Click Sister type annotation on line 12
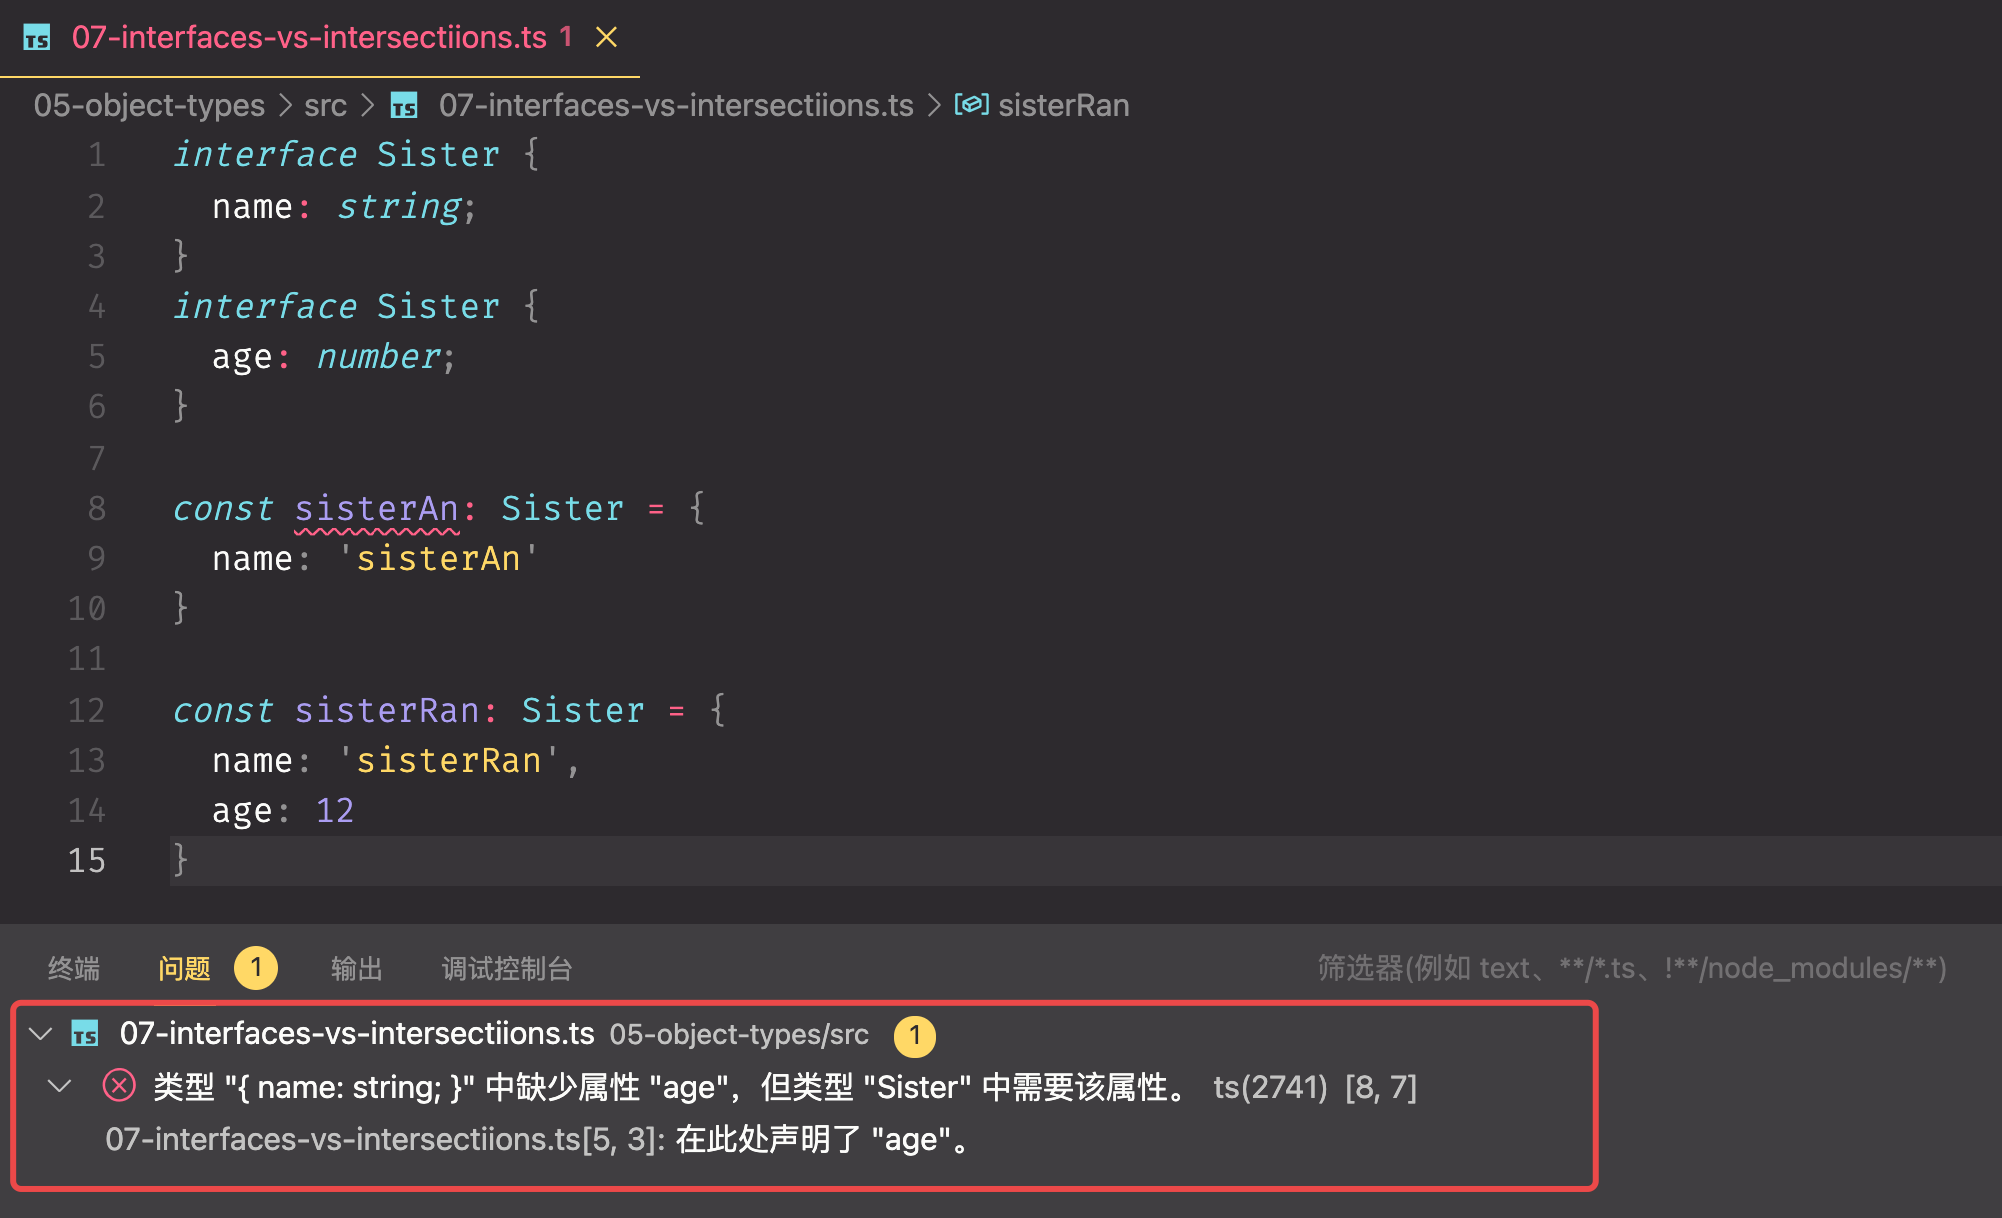Viewport: 2002px width, 1218px height. pos(583,710)
